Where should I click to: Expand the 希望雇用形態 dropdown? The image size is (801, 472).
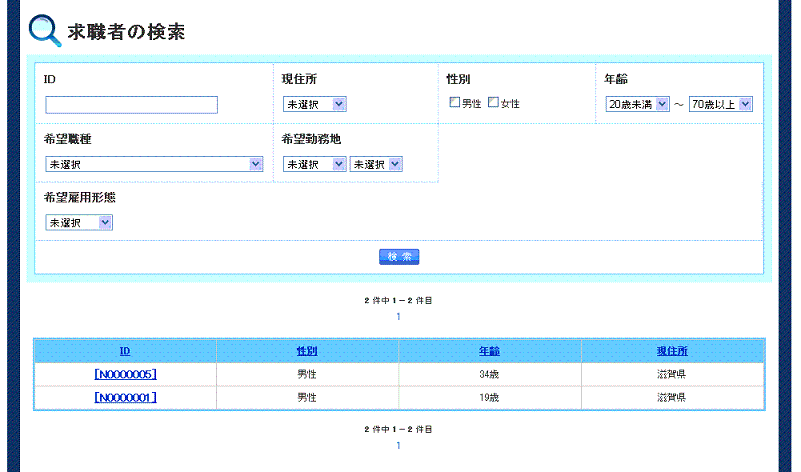[79, 222]
